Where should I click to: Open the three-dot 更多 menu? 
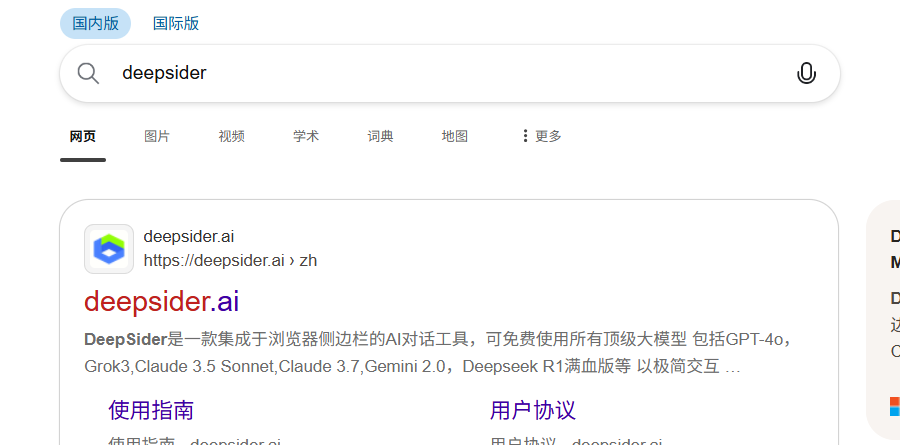pyautogui.click(x=541, y=136)
